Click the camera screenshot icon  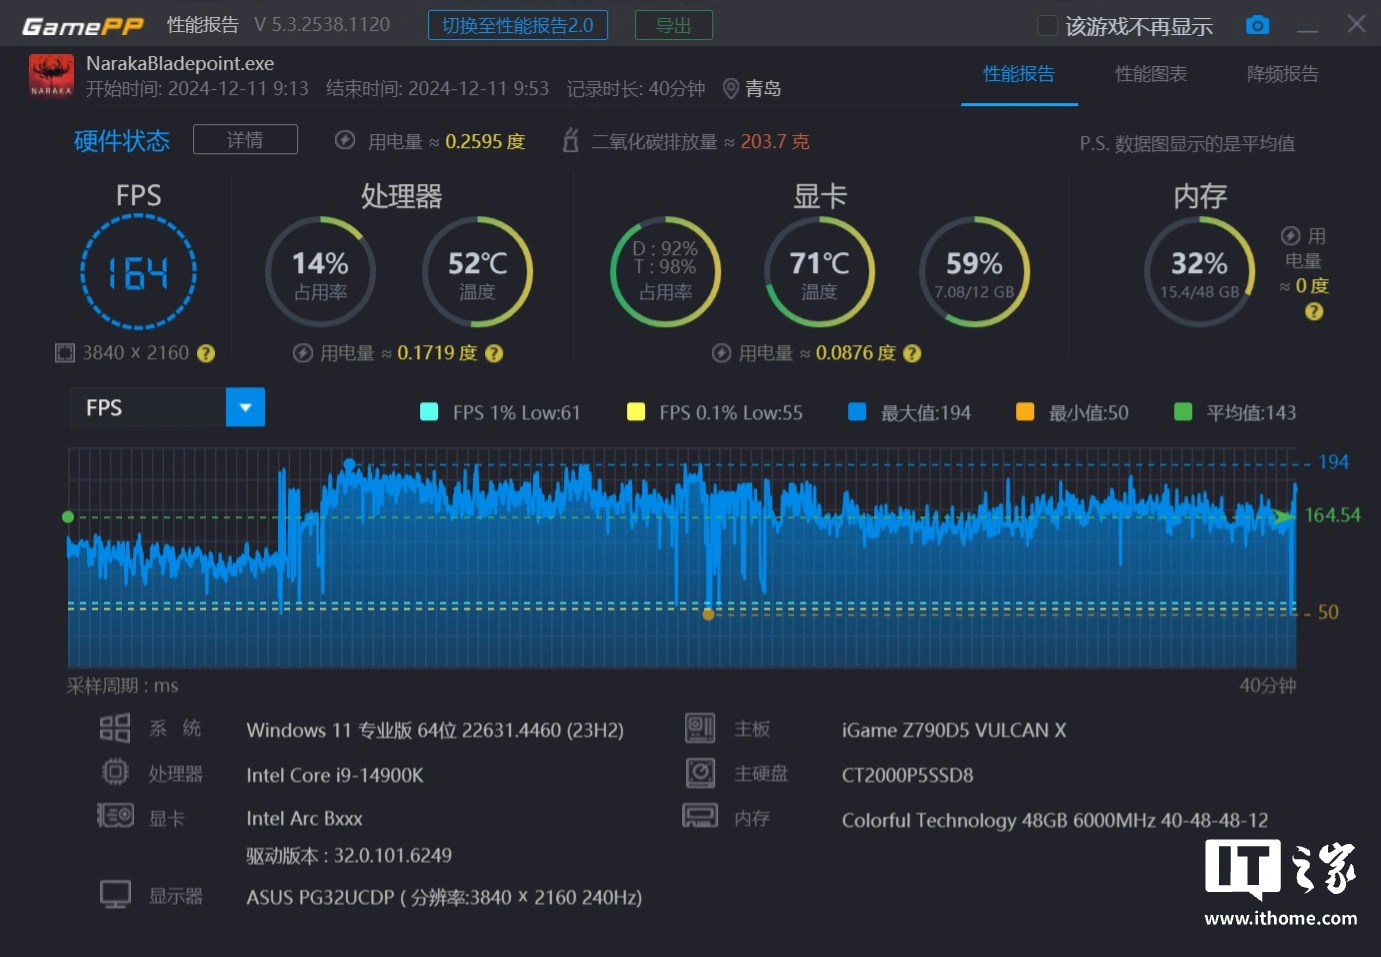[x=1257, y=25]
